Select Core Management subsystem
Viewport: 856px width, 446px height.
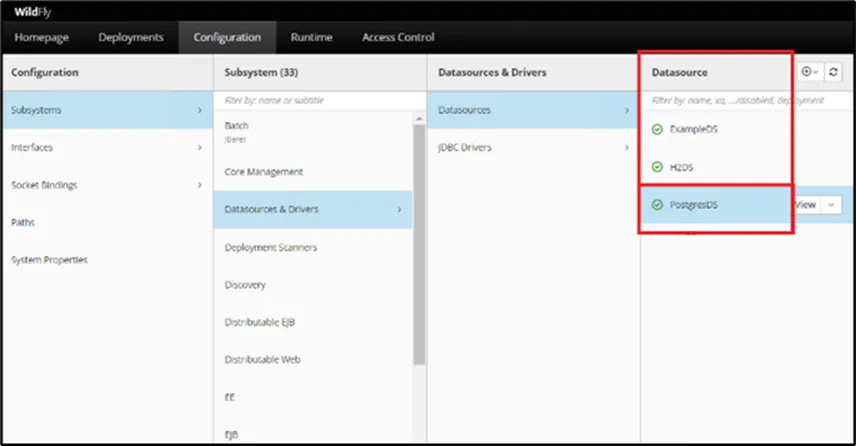(x=313, y=172)
